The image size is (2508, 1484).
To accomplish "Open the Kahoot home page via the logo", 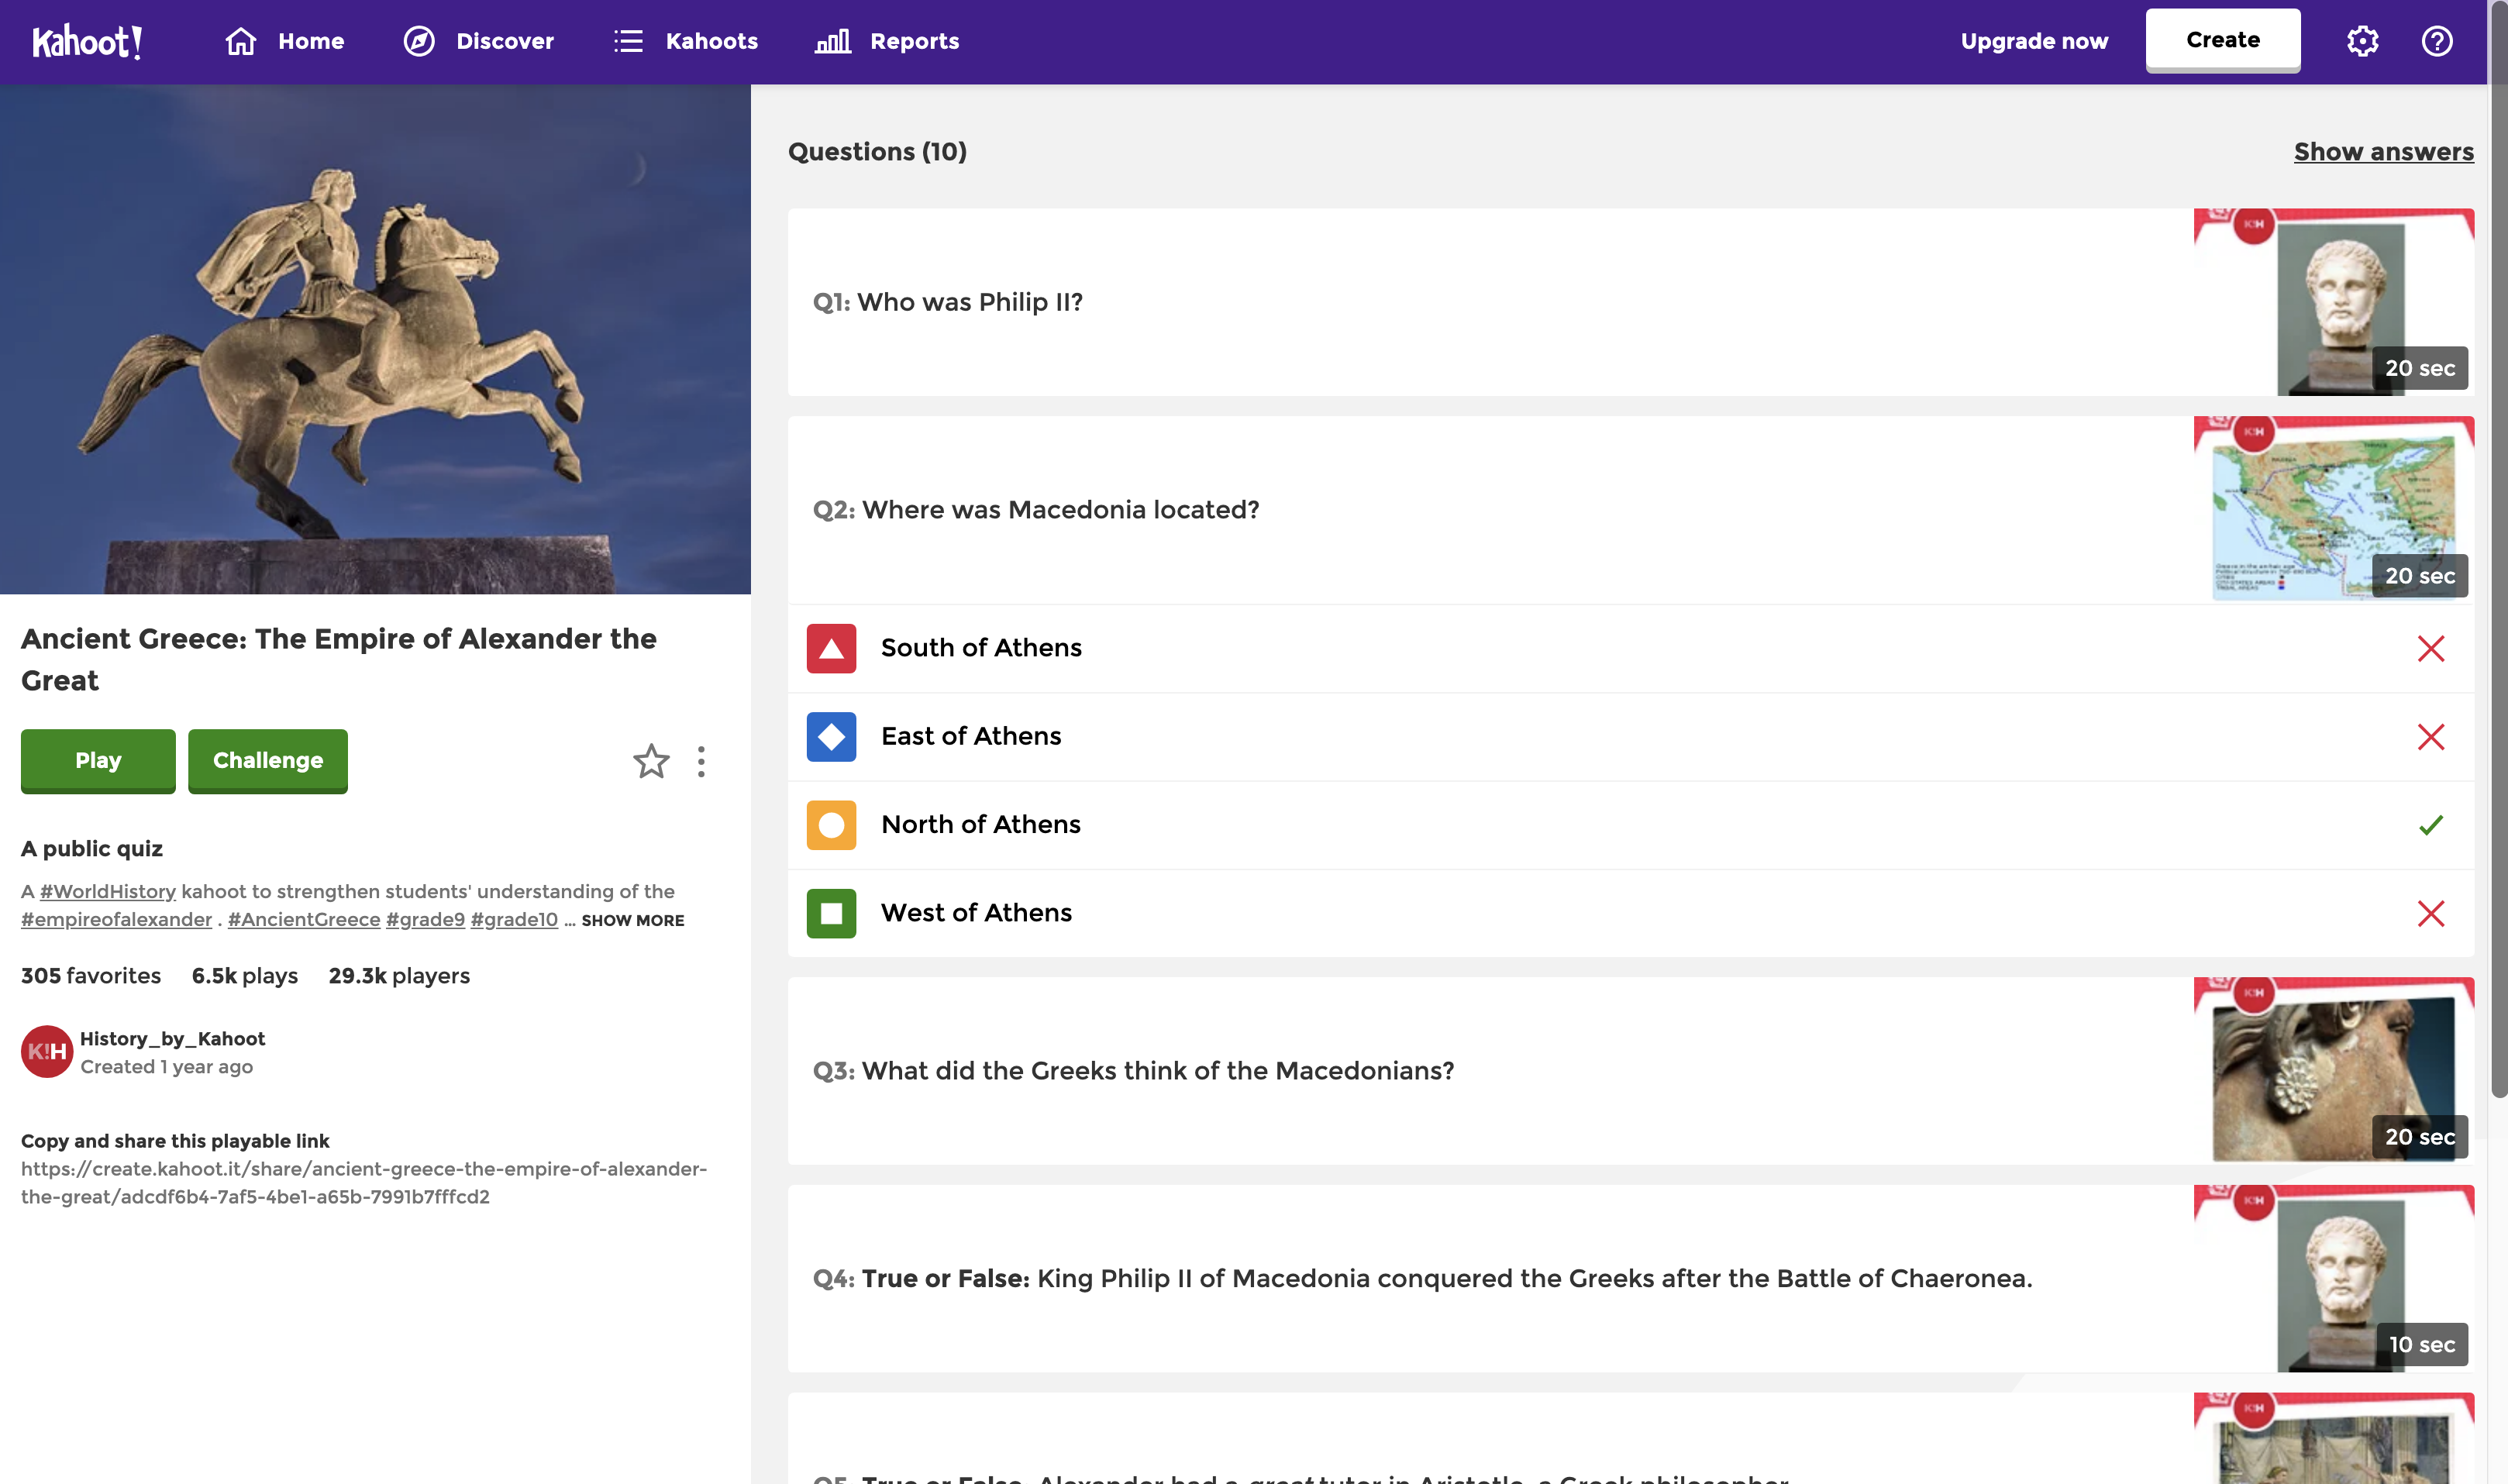I will tap(88, 41).
